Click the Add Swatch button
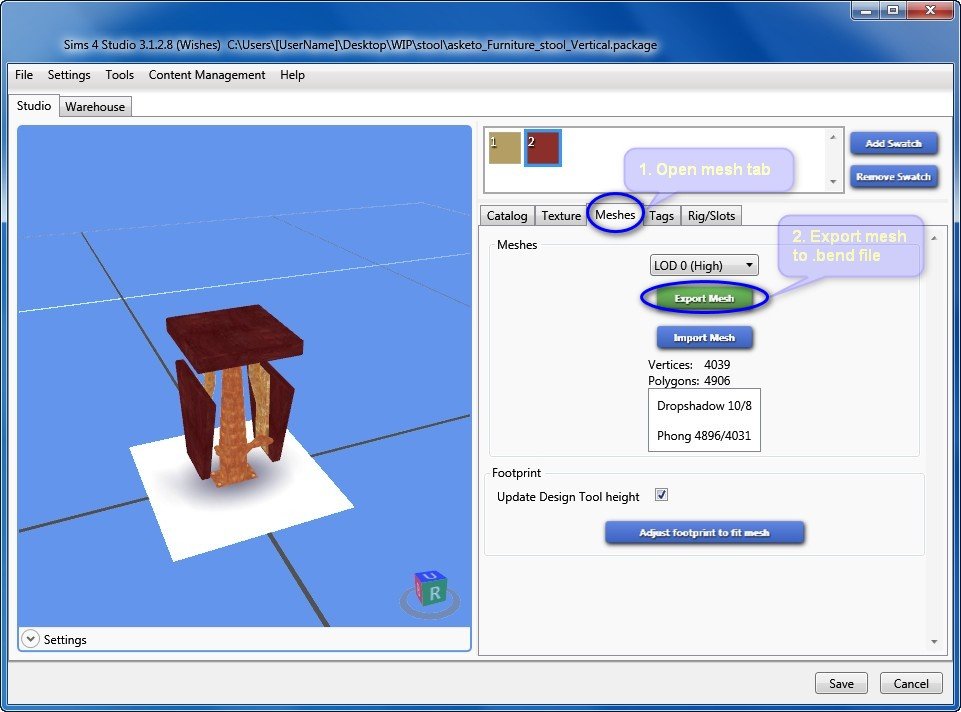Image resolution: width=961 pixels, height=712 pixels. coord(894,143)
